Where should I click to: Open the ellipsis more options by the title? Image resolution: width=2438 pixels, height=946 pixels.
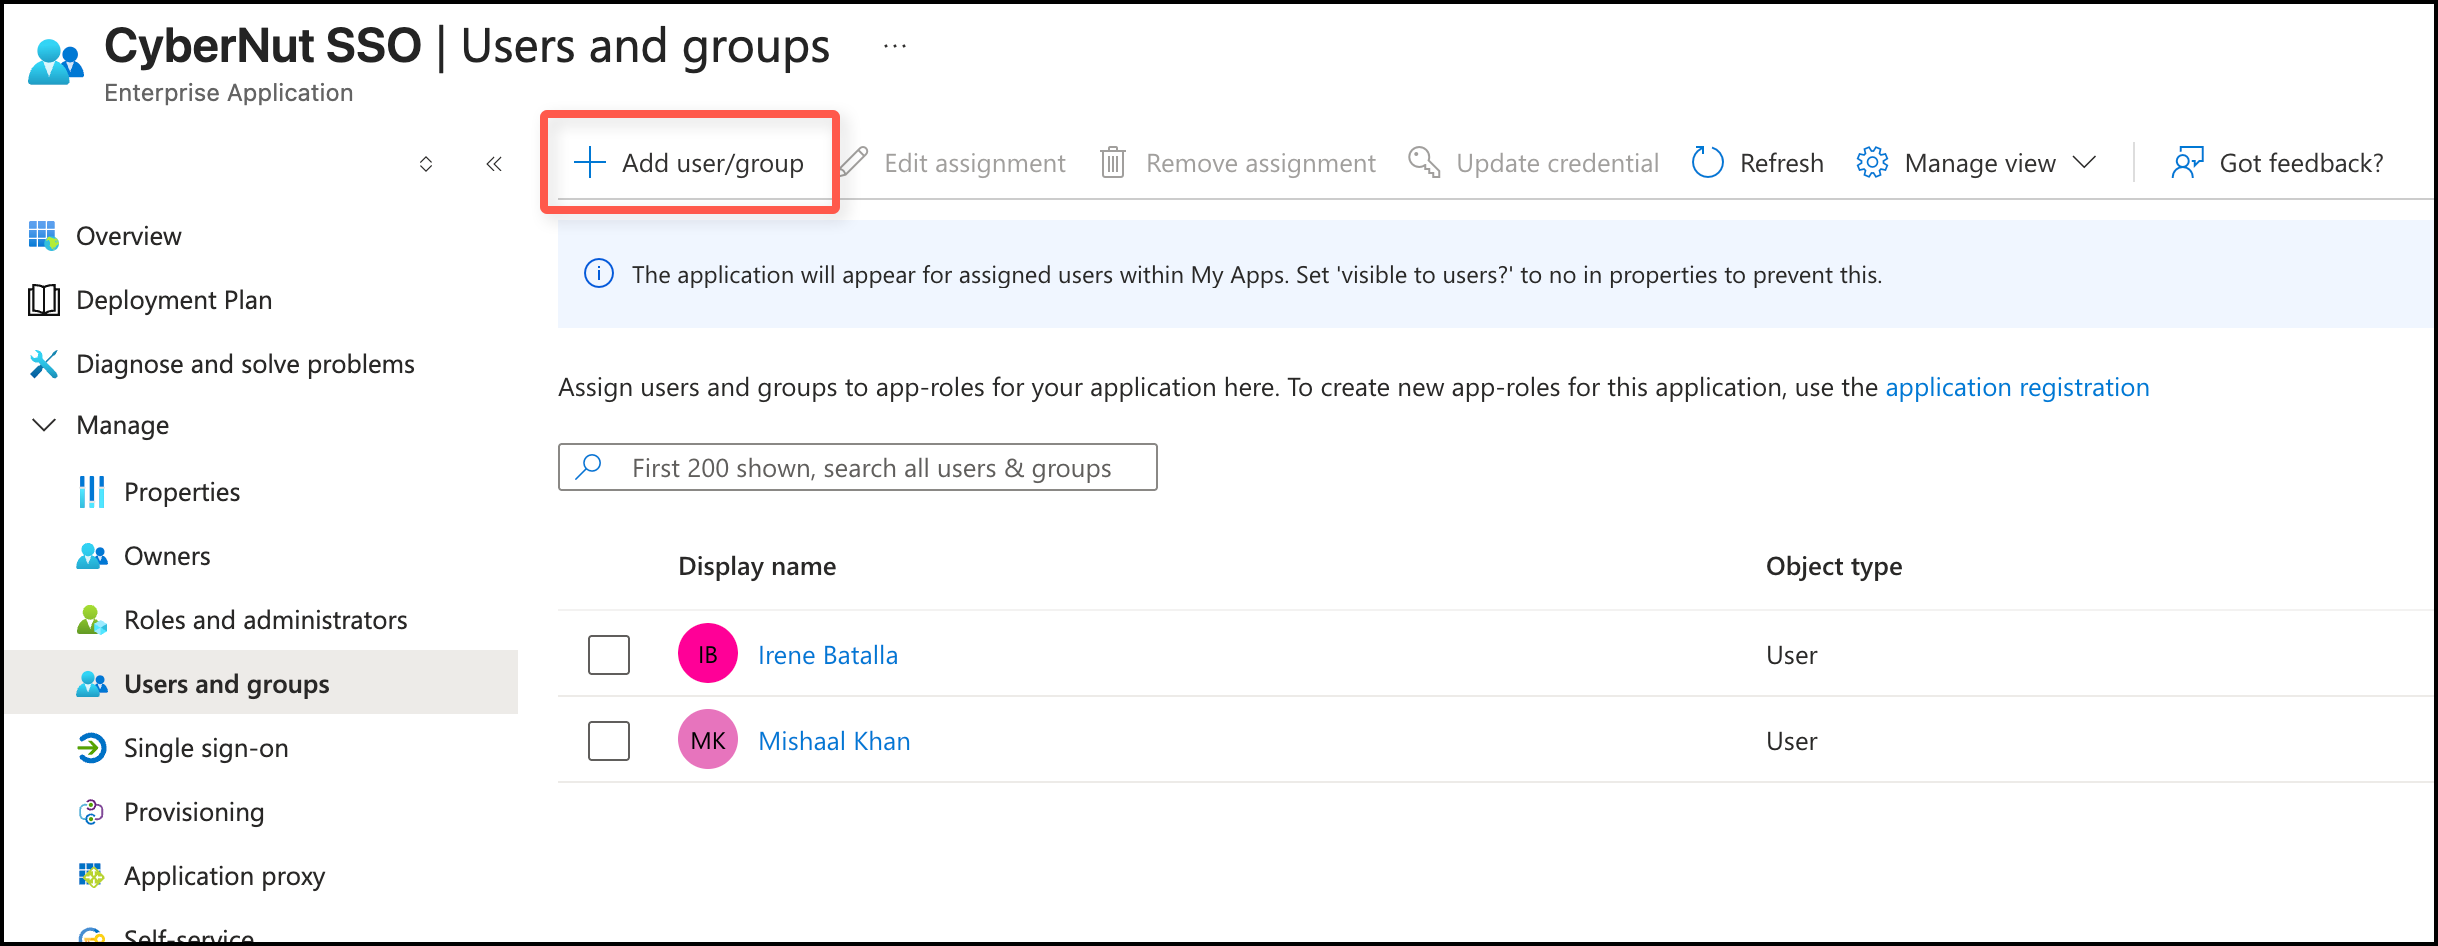click(895, 46)
